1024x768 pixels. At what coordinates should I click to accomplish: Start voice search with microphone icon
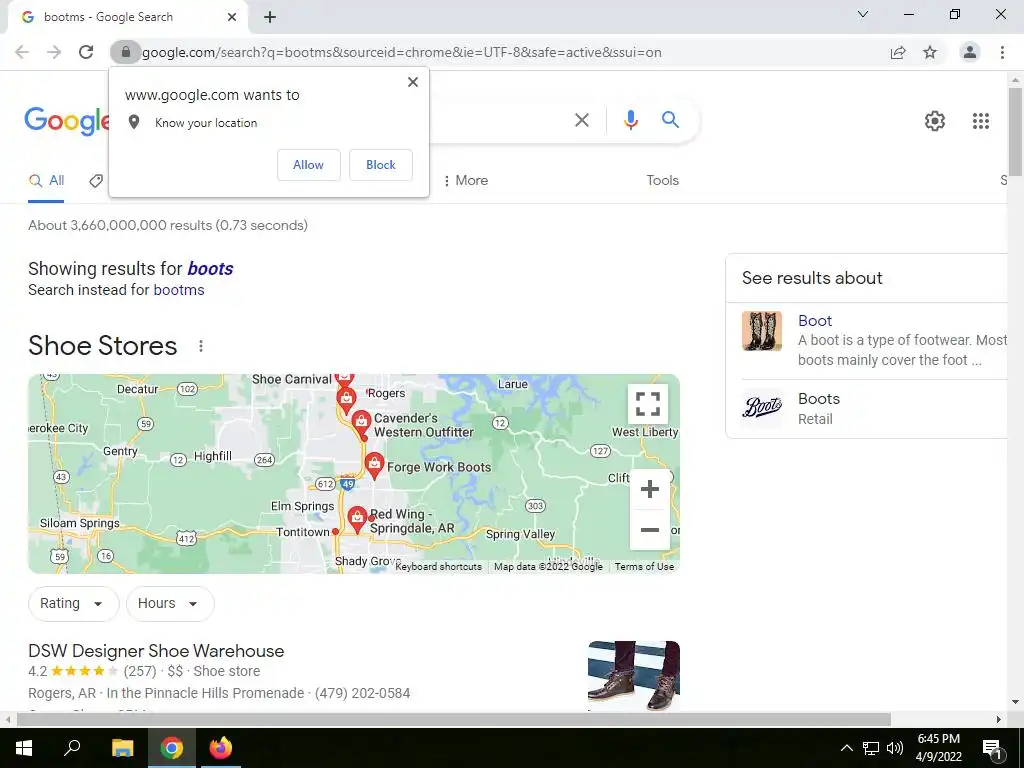pos(630,120)
